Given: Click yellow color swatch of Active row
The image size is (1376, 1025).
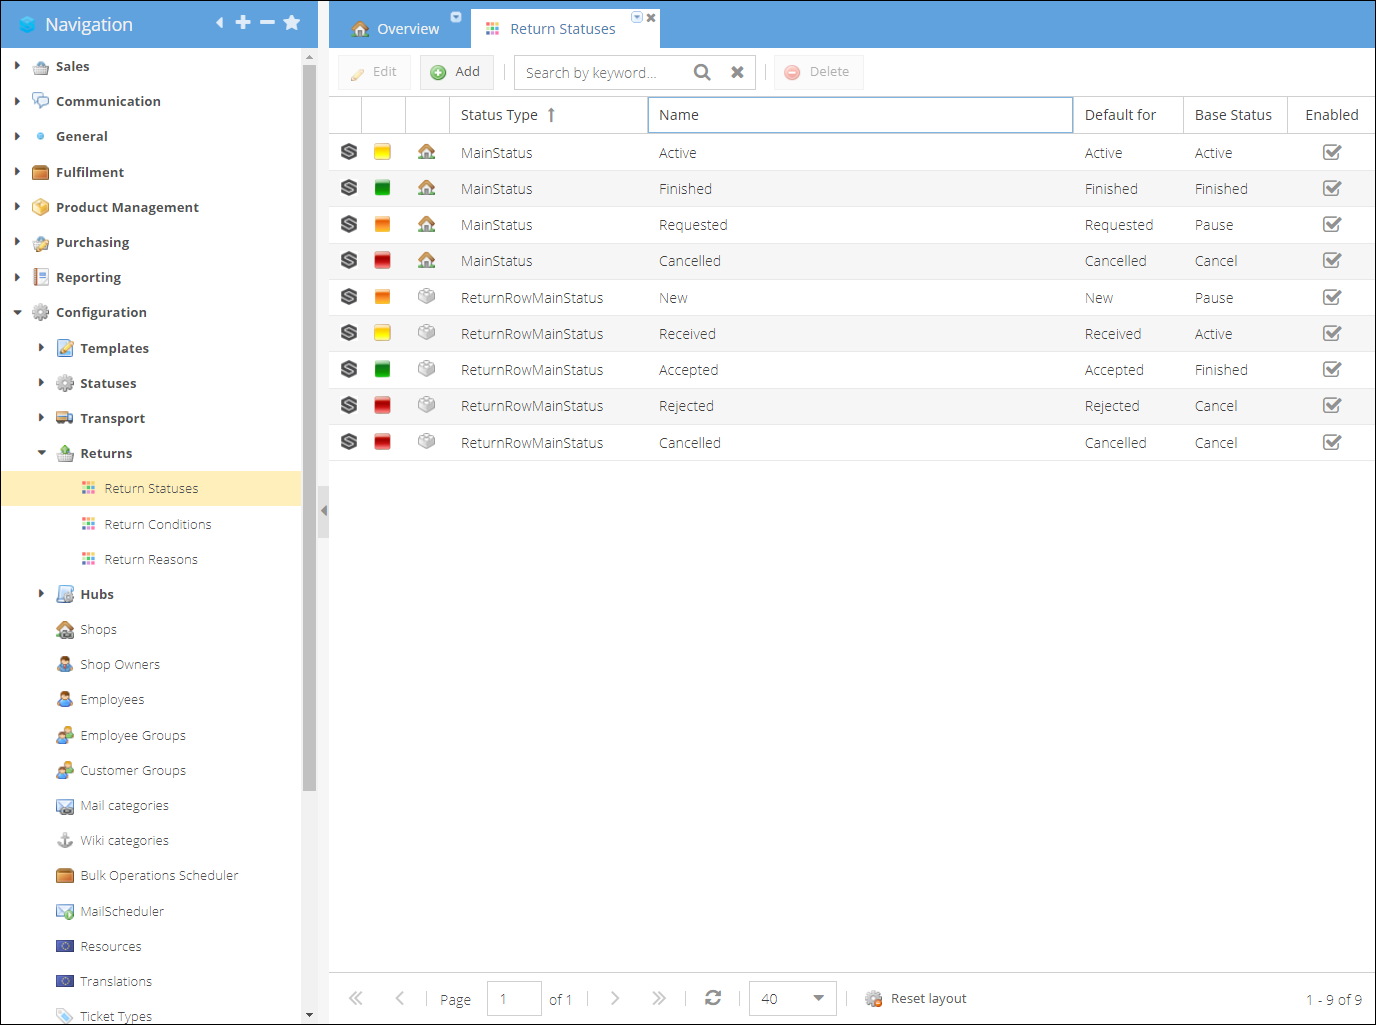Looking at the screenshot, I should (x=382, y=152).
